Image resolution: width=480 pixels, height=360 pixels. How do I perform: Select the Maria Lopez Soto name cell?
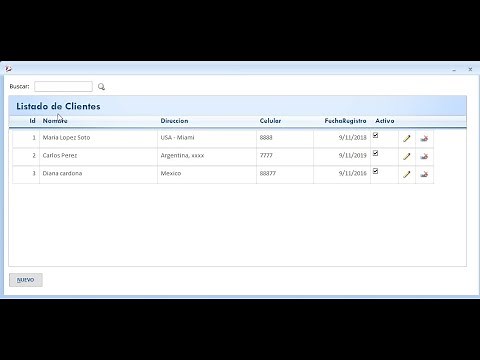point(98,139)
